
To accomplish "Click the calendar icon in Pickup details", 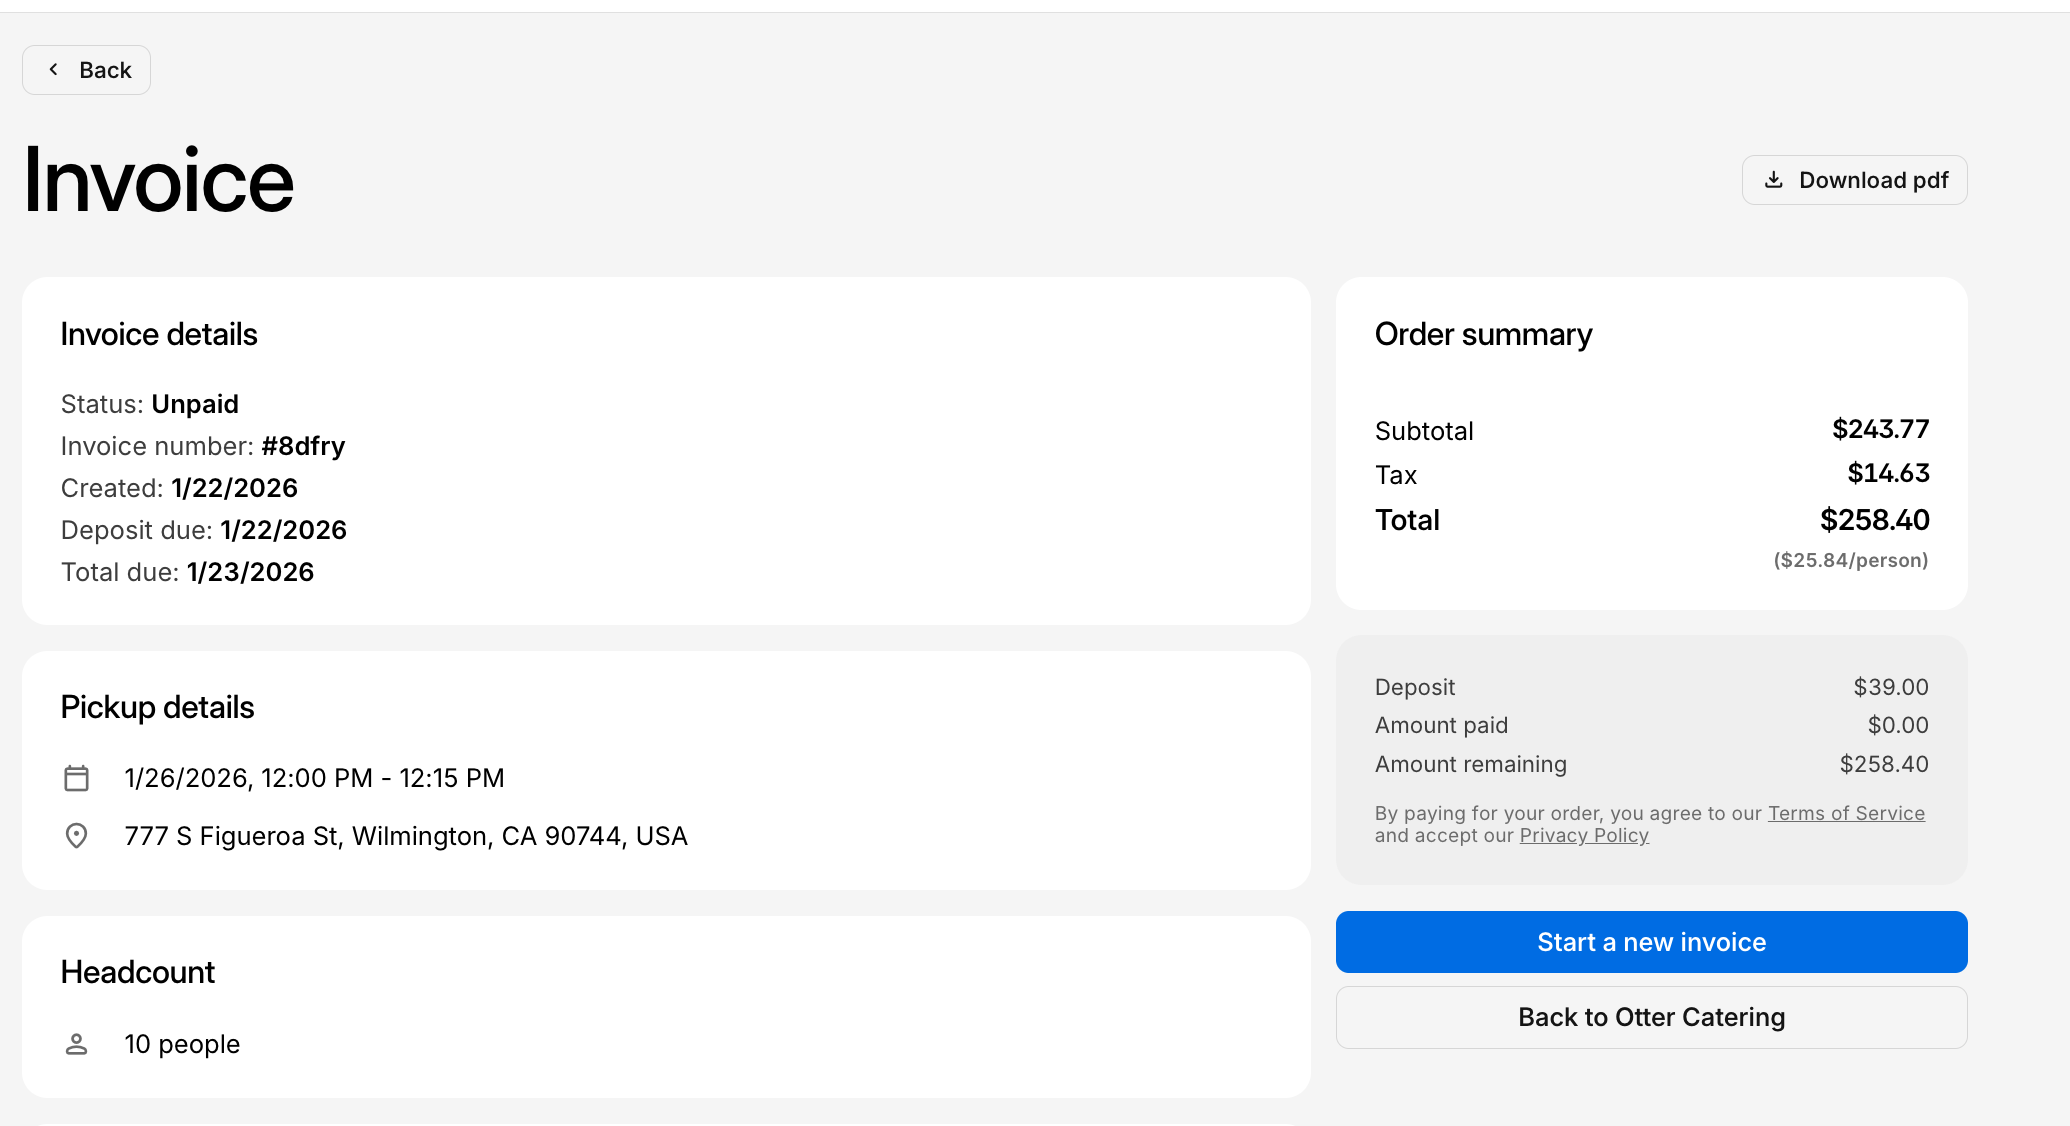I will 77,777.
